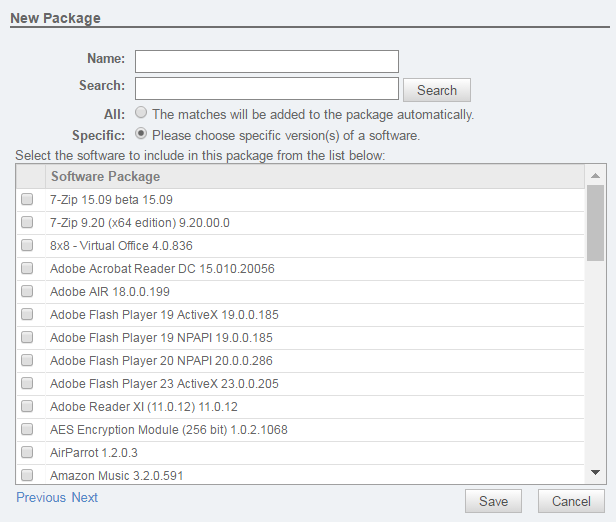Image resolution: width=616 pixels, height=522 pixels.
Task: Select Adobe Flash Player 20 NPAPI checkbox
Action: pos(27,360)
